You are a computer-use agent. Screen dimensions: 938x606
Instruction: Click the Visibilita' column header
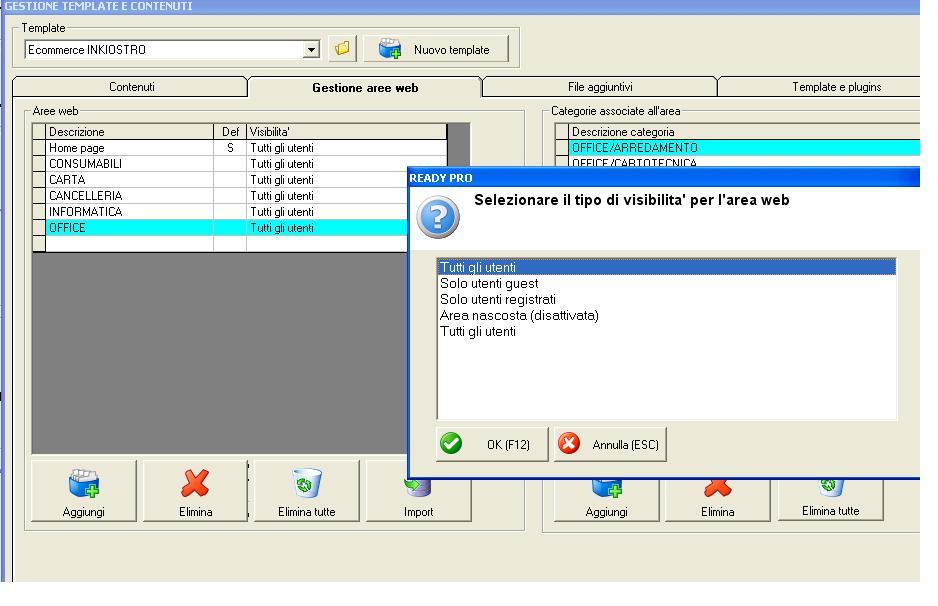point(346,132)
